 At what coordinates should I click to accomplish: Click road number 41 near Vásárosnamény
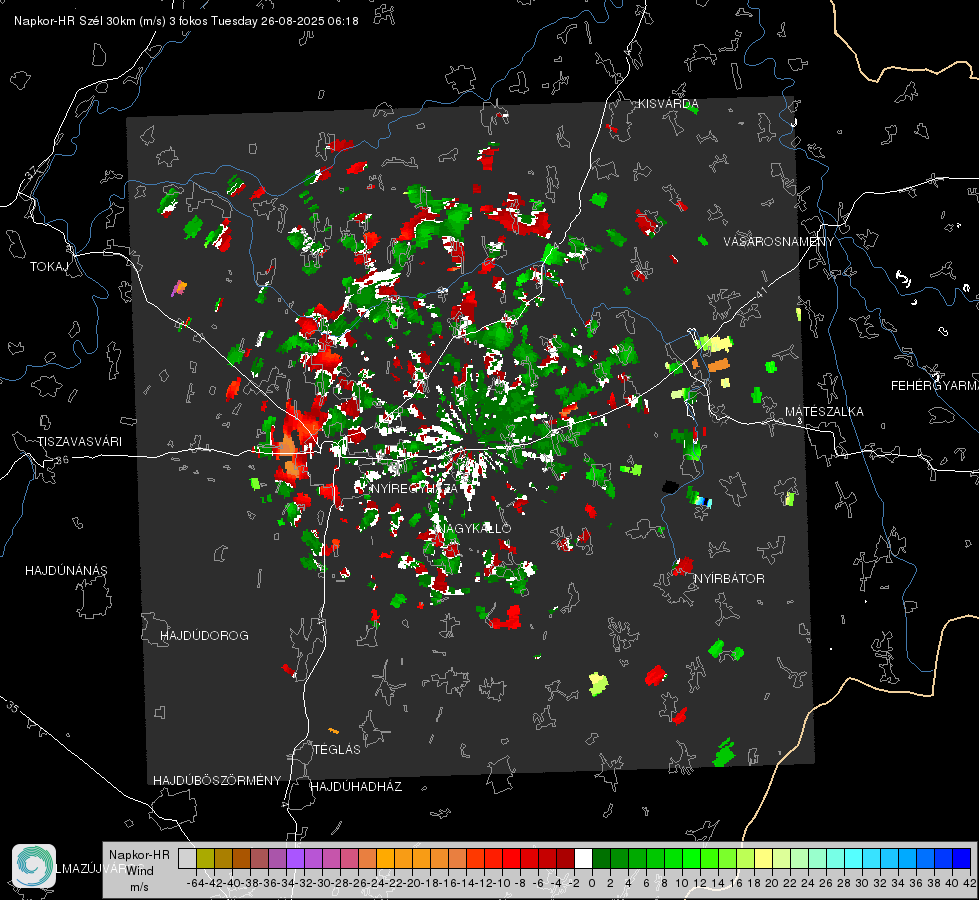[760, 292]
